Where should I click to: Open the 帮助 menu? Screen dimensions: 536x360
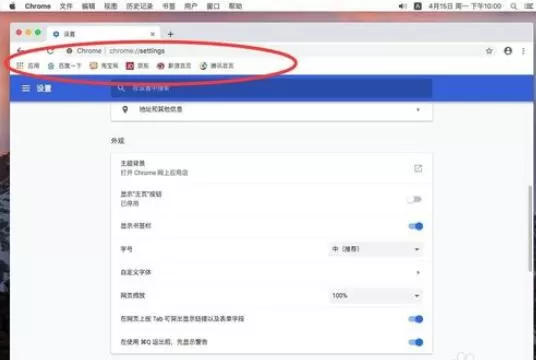click(x=236, y=6)
